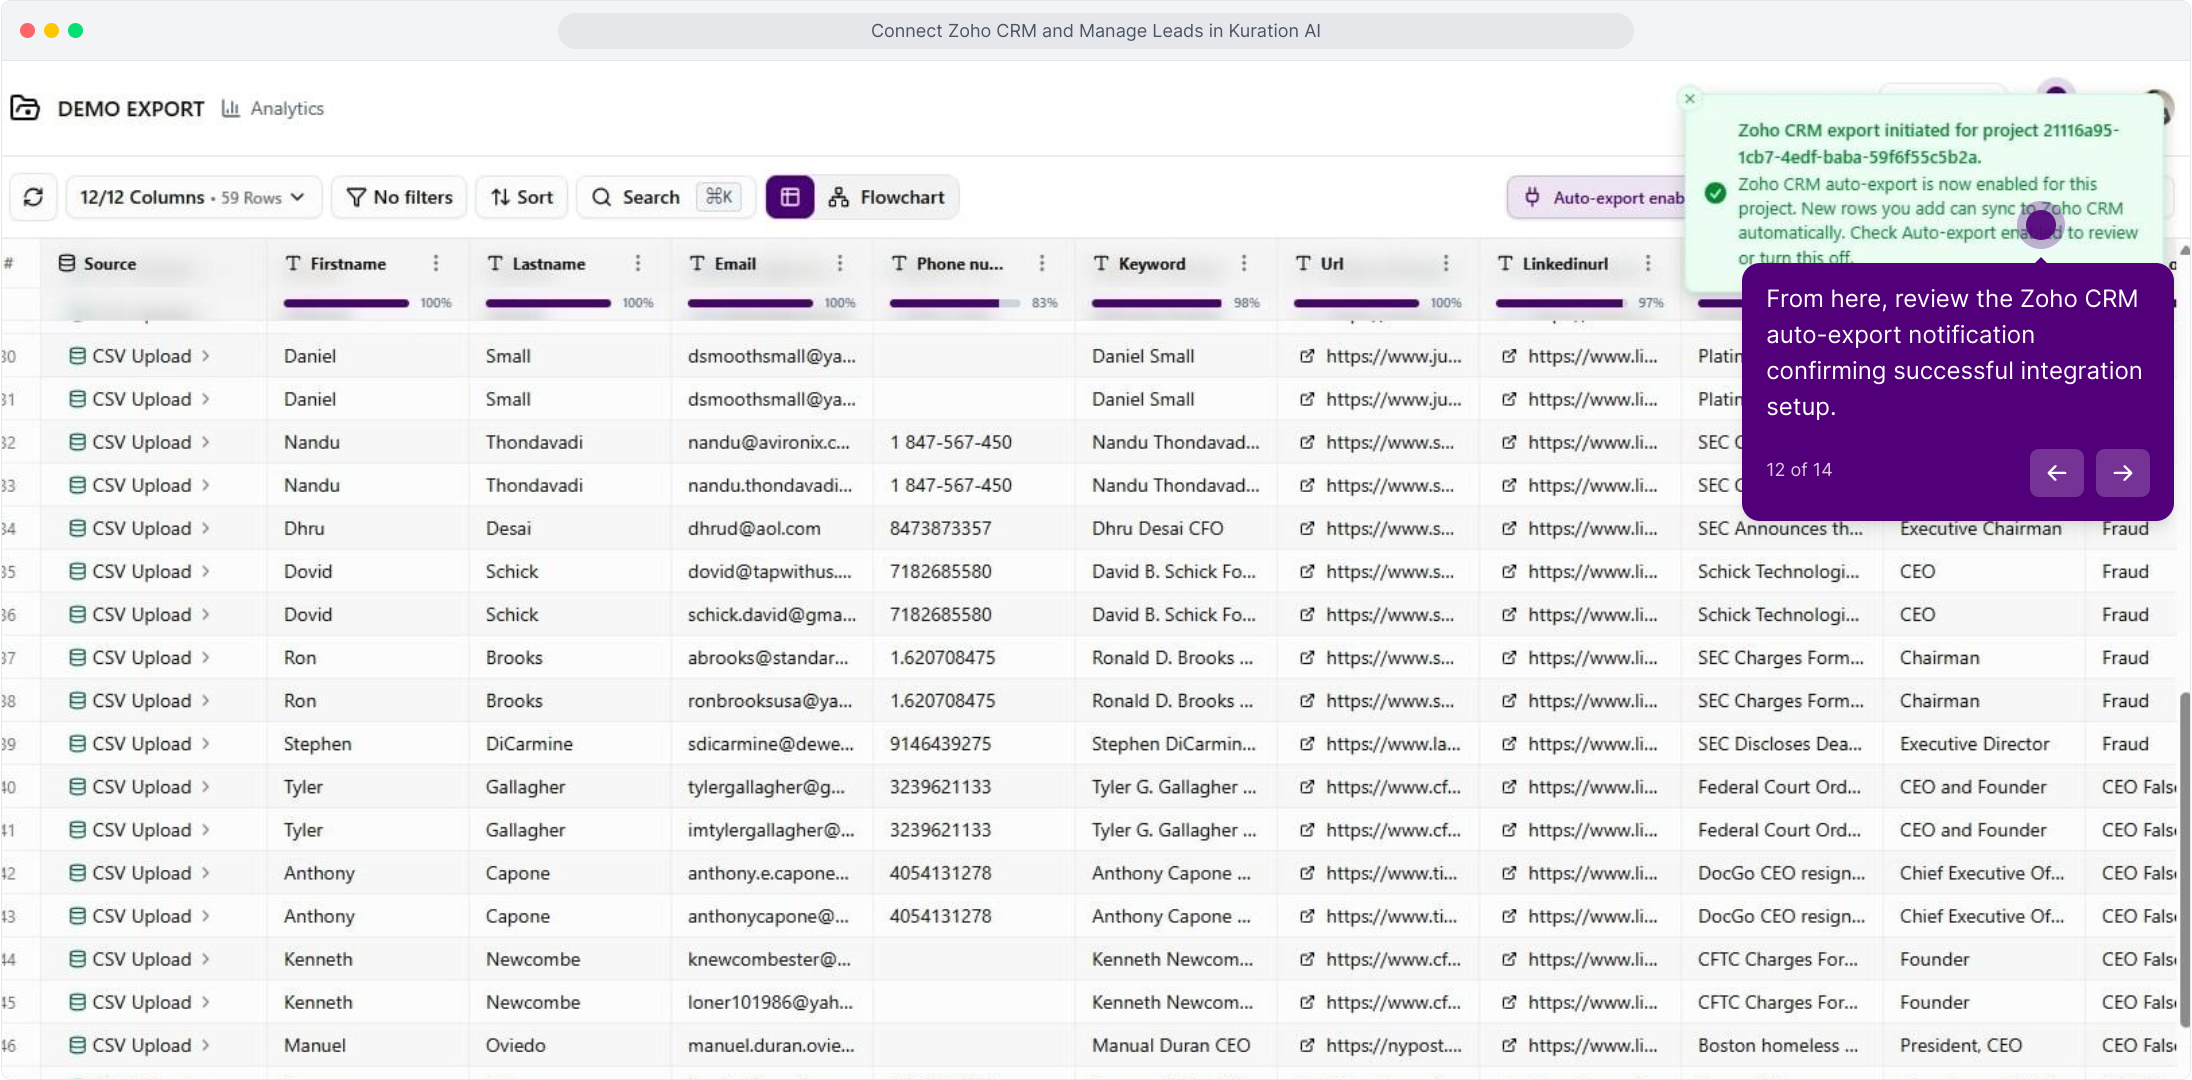Screen dimensions: 2192x1080
Task: Select President, CEO title cell
Action: coord(1984,1045)
